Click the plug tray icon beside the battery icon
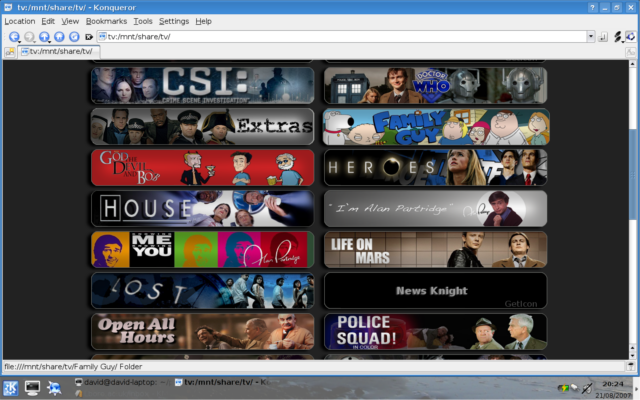The height and width of the screenshot is (400, 640). tap(575, 387)
